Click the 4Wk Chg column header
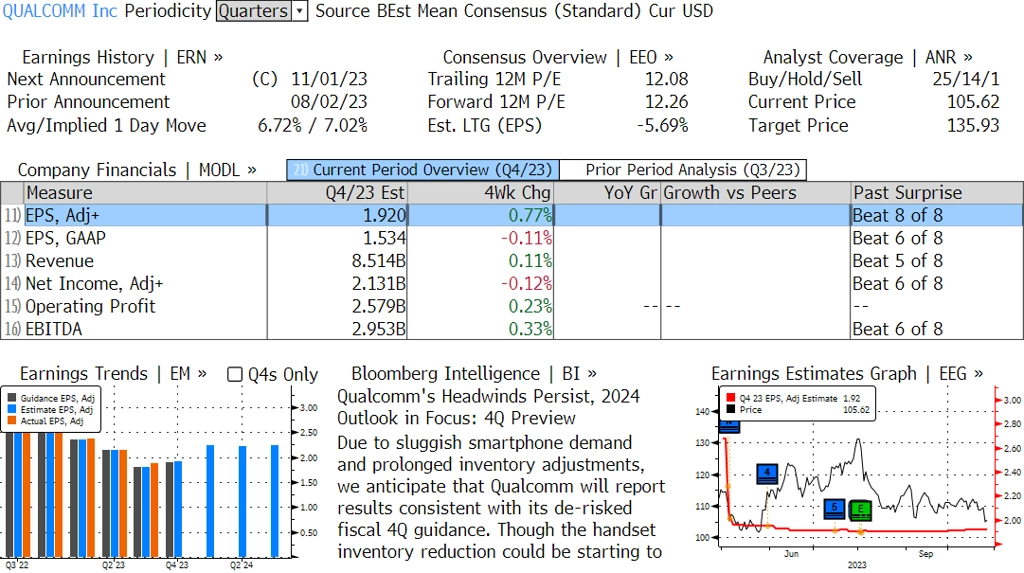 click(481, 193)
